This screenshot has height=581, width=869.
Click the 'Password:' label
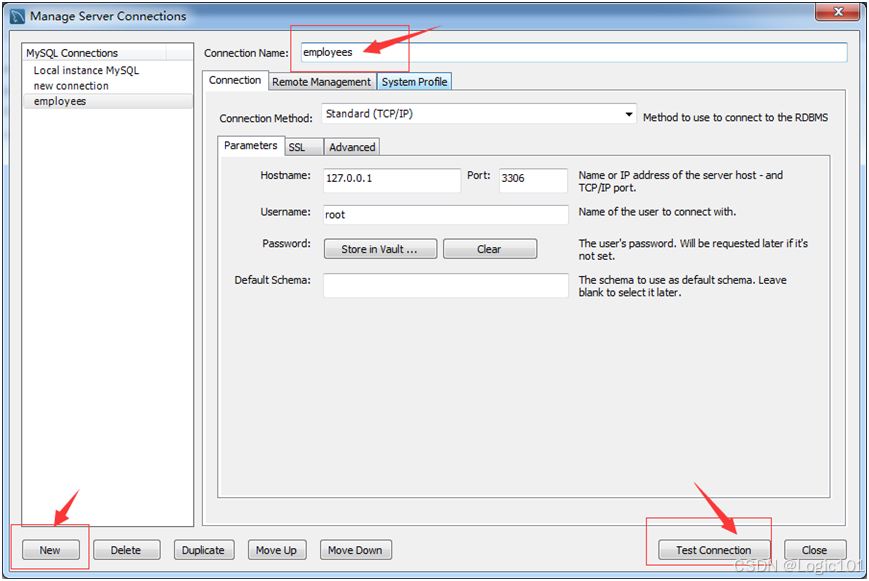tap(286, 243)
